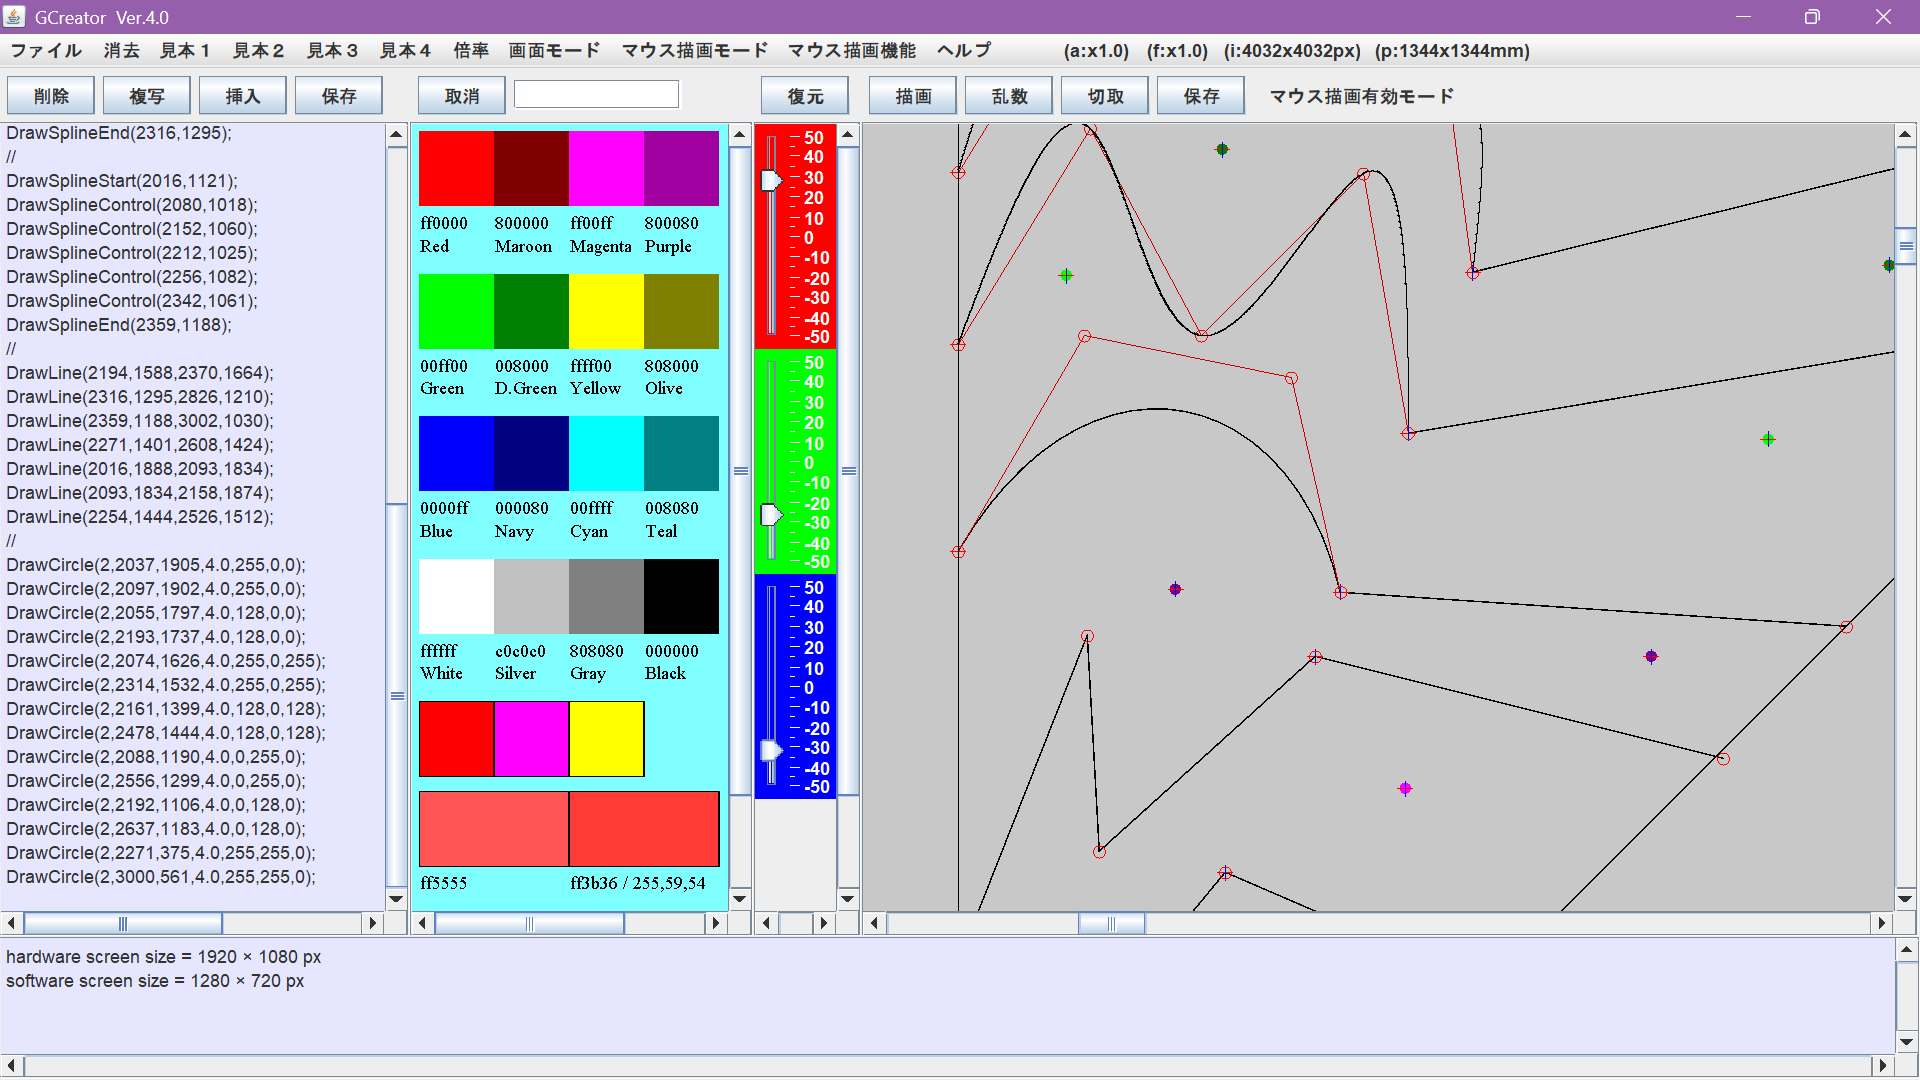Pick the Blue 0000ff color swatch
This screenshot has height=1080, width=1920.
(x=456, y=453)
